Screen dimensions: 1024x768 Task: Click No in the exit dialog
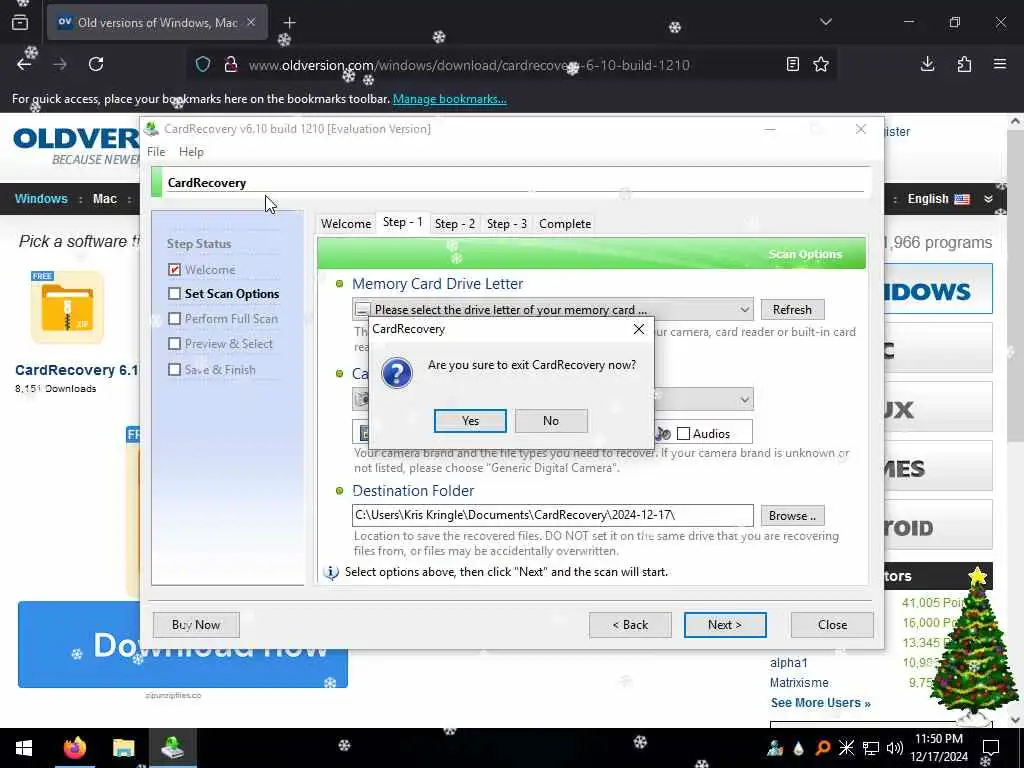(x=551, y=421)
